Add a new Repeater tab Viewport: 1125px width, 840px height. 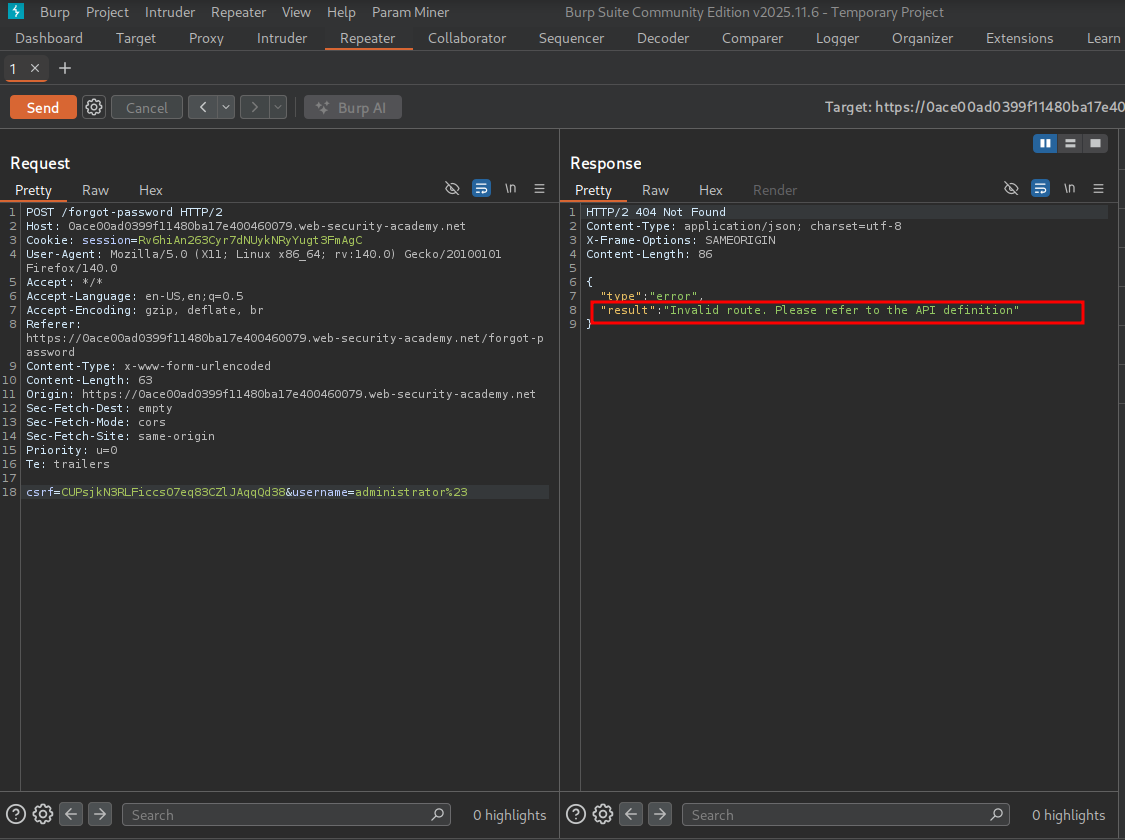click(x=65, y=68)
